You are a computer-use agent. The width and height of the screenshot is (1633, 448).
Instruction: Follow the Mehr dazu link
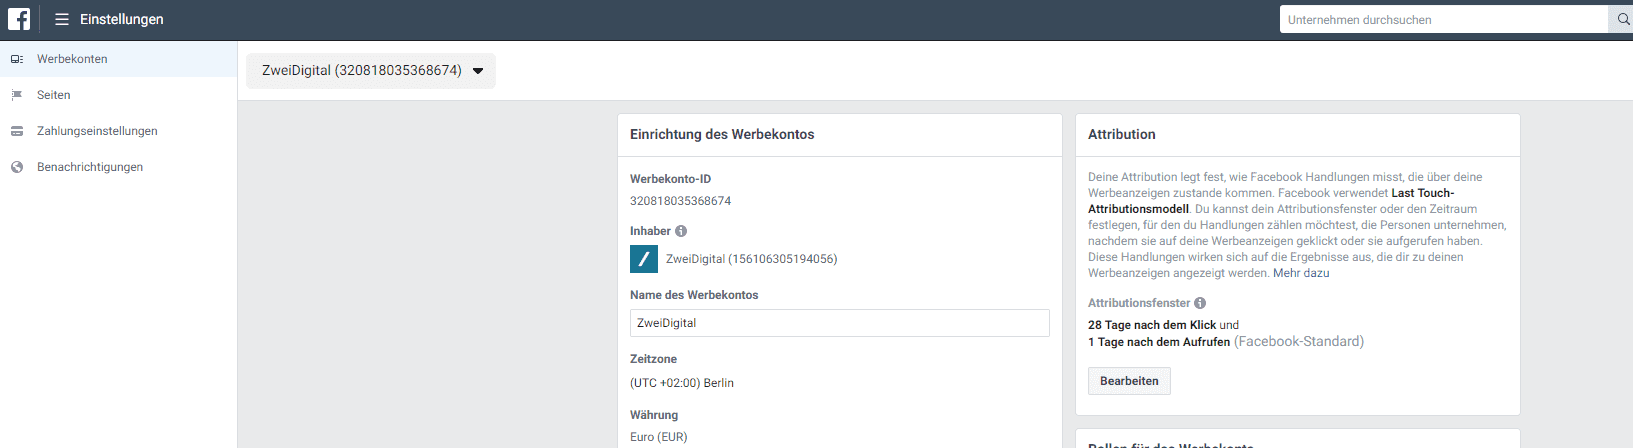tap(1301, 273)
